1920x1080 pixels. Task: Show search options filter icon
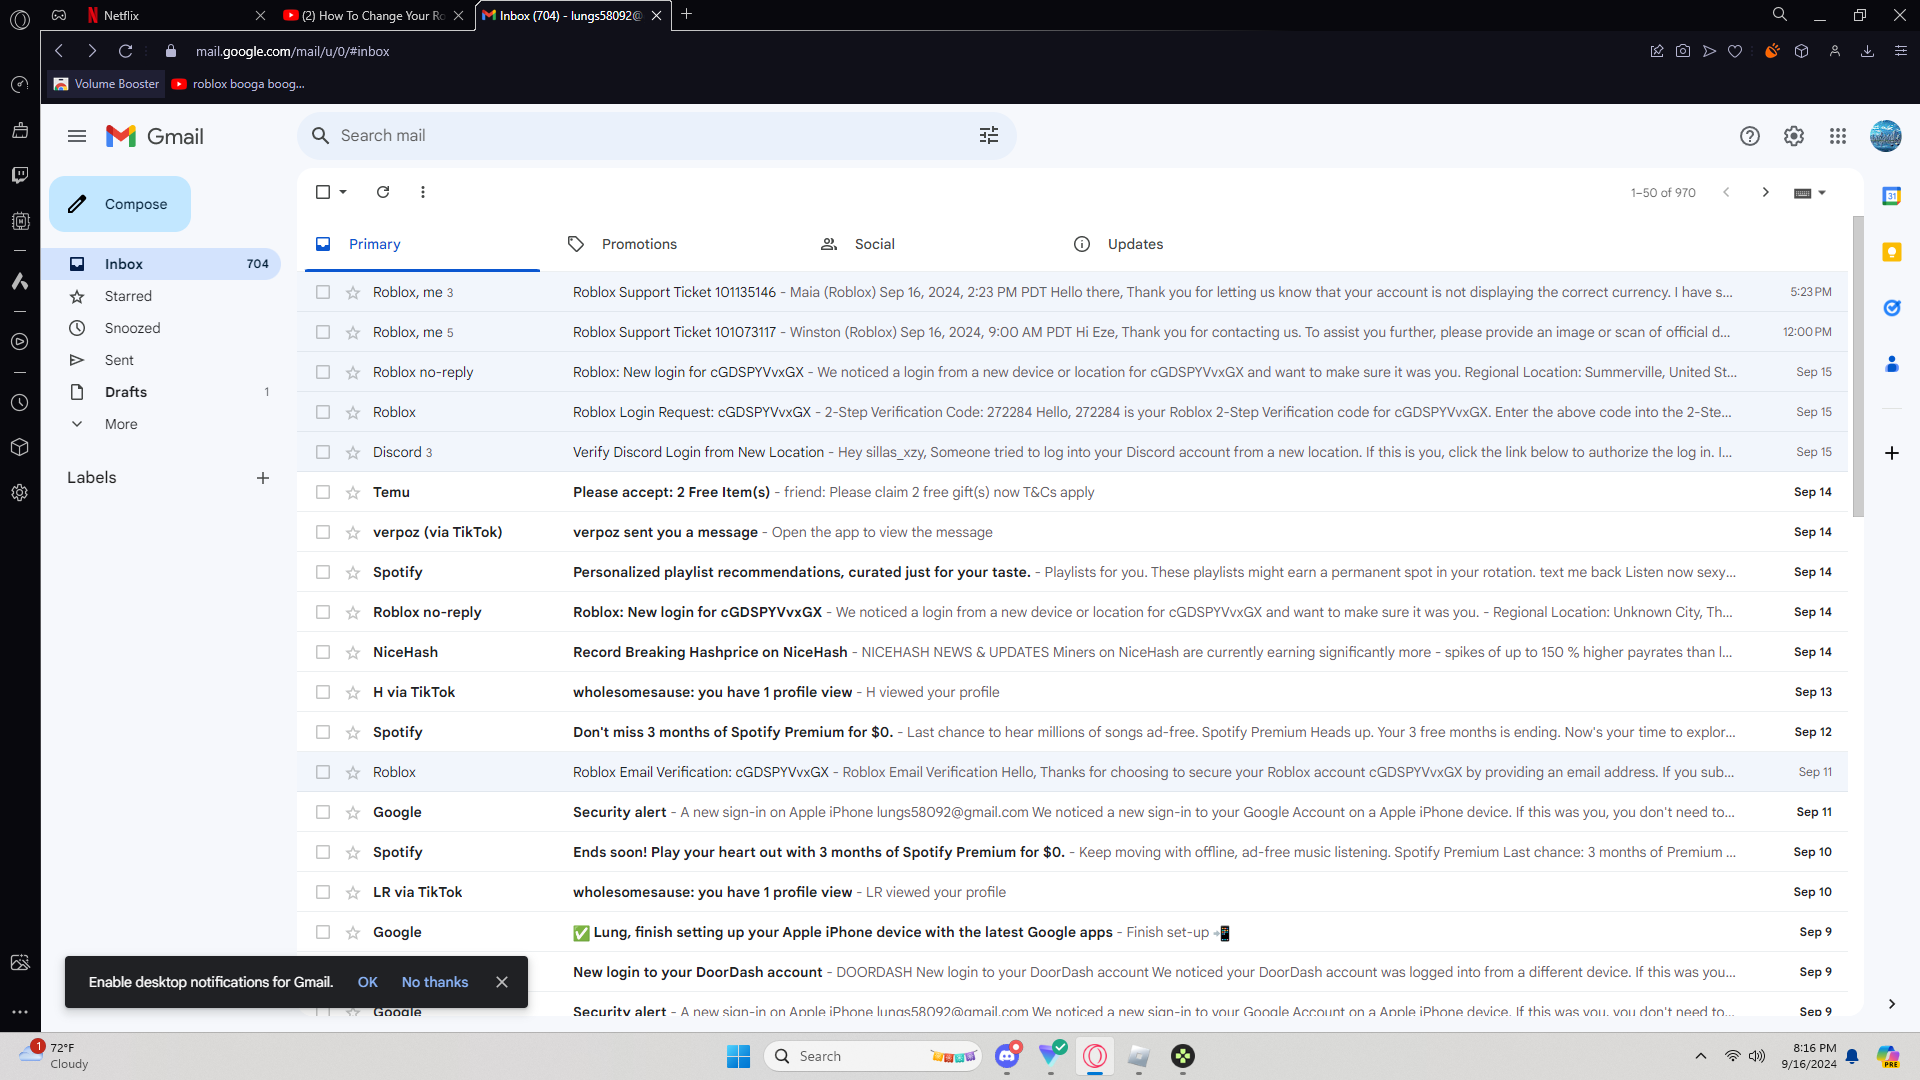[989, 136]
